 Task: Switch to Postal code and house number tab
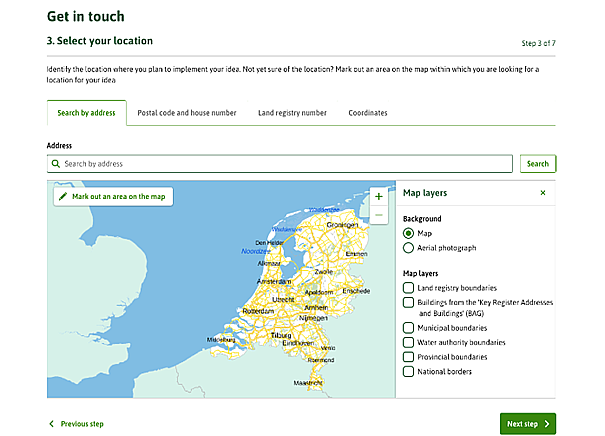(187, 113)
